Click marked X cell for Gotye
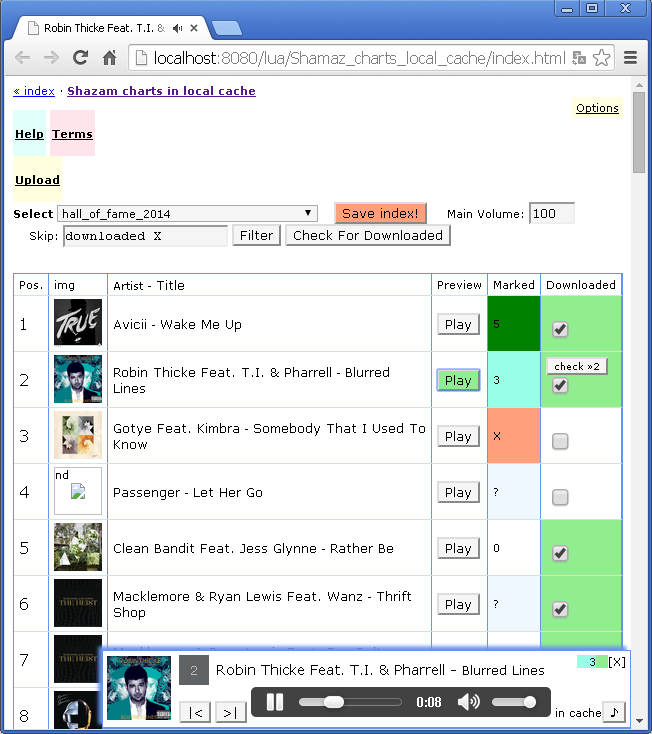This screenshot has height=734, width=652. point(514,436)
